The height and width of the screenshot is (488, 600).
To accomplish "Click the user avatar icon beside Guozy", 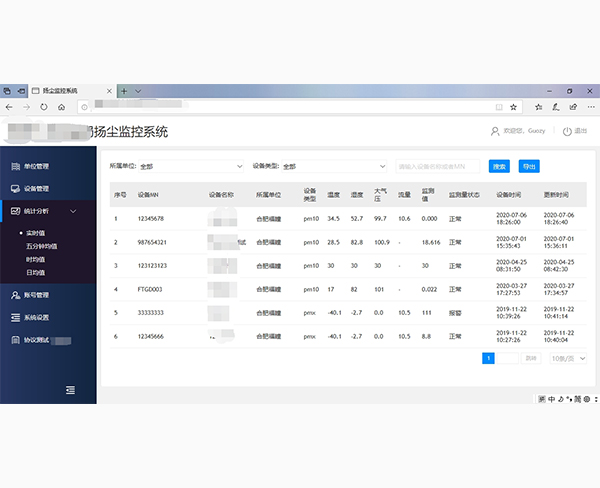I will pyautogui.click(x=495, y=131).
